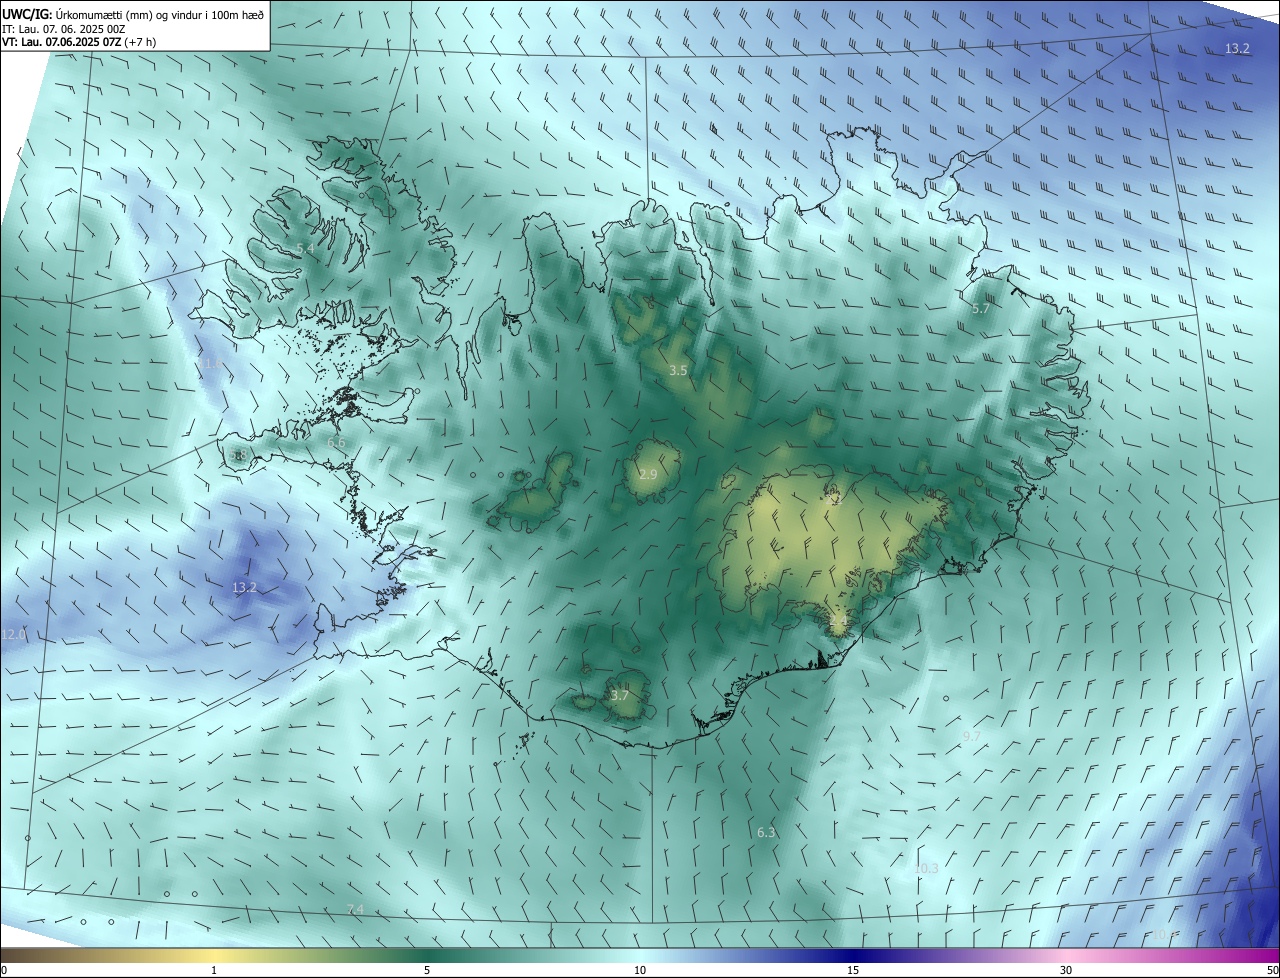Click the 10.3 precipitation value
Image resolution: width=1280 pixels, height=978 pixels.
927,868
